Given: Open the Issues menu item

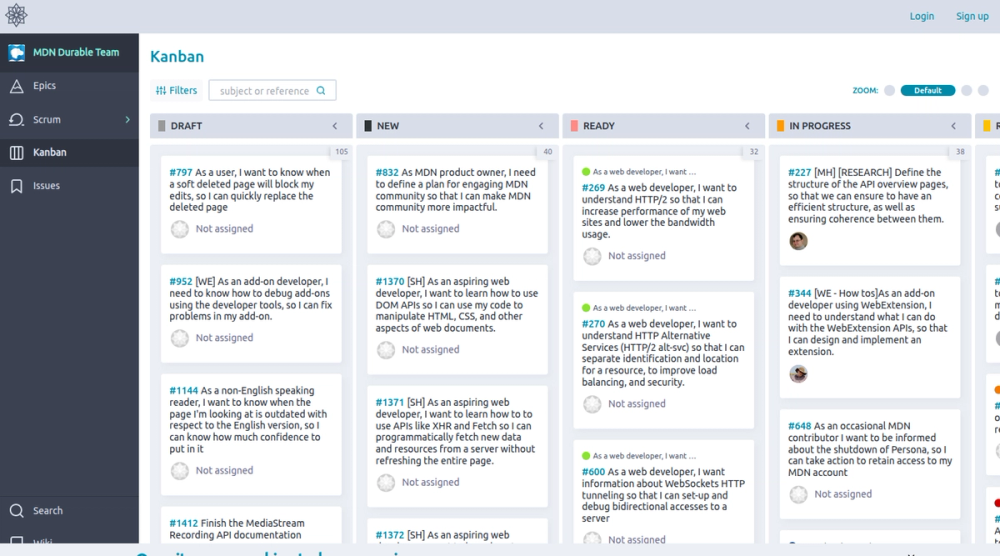Looking at the screenshot, I should pyautogui.click(x=70, y=186).
